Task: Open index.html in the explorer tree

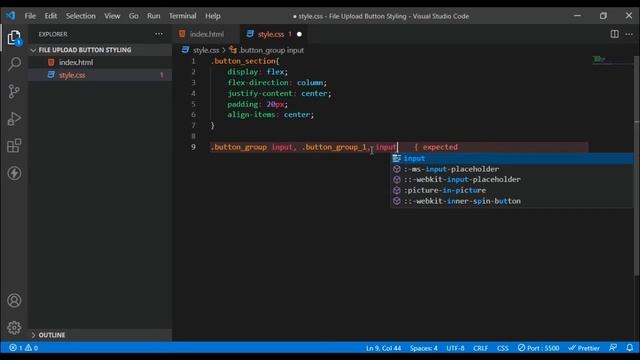Action: (76, 62)
